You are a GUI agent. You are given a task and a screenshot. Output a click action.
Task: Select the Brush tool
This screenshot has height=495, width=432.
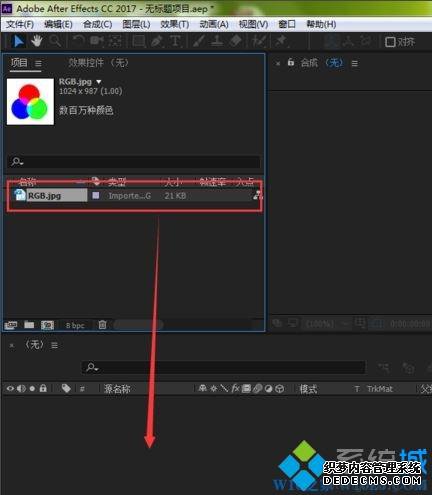199,41
